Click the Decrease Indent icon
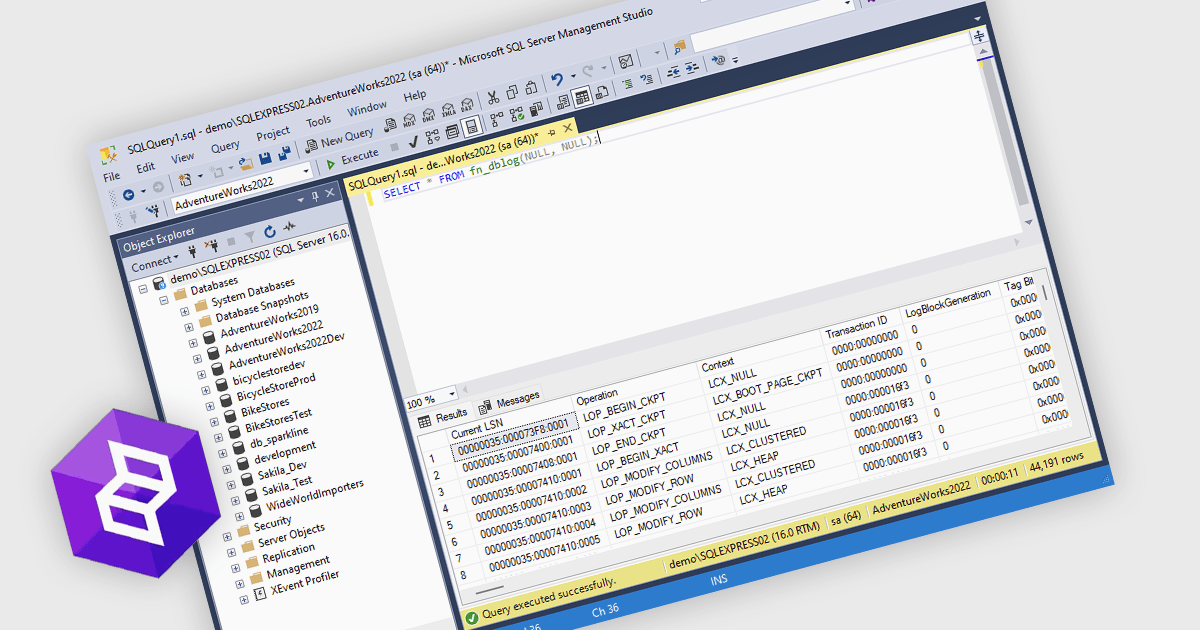The image size is (1200, 630). (x=673, y=72)
